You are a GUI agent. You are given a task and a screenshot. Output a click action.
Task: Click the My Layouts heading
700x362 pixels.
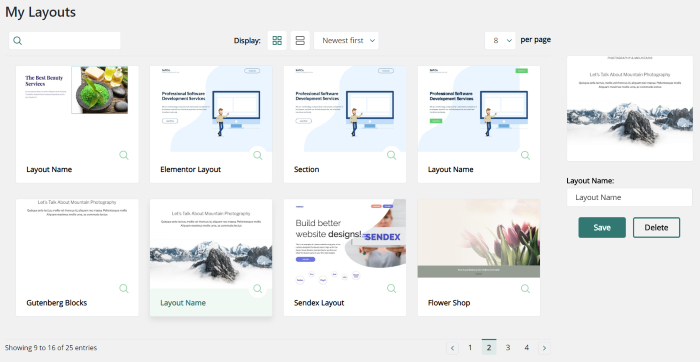pyautogui.click(x=41, y=12)
